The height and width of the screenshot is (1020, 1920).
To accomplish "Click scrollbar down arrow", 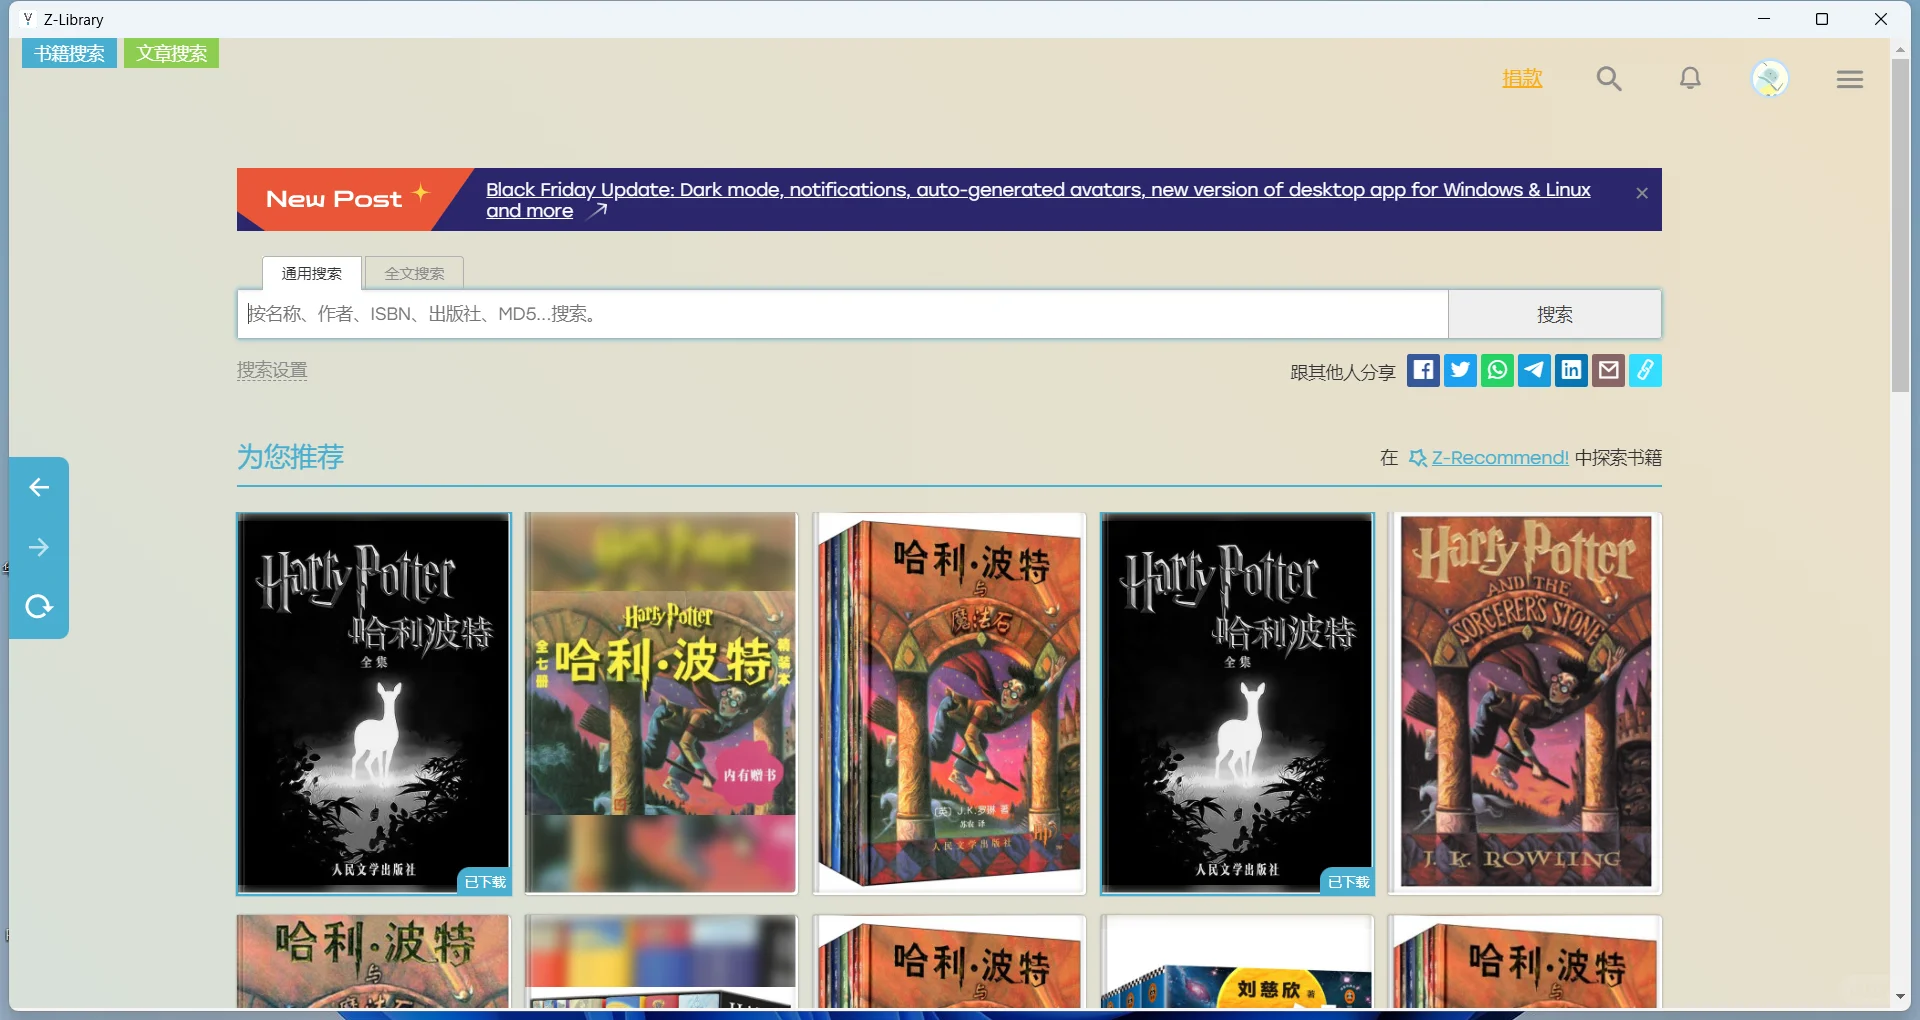I will [1900, 997].
